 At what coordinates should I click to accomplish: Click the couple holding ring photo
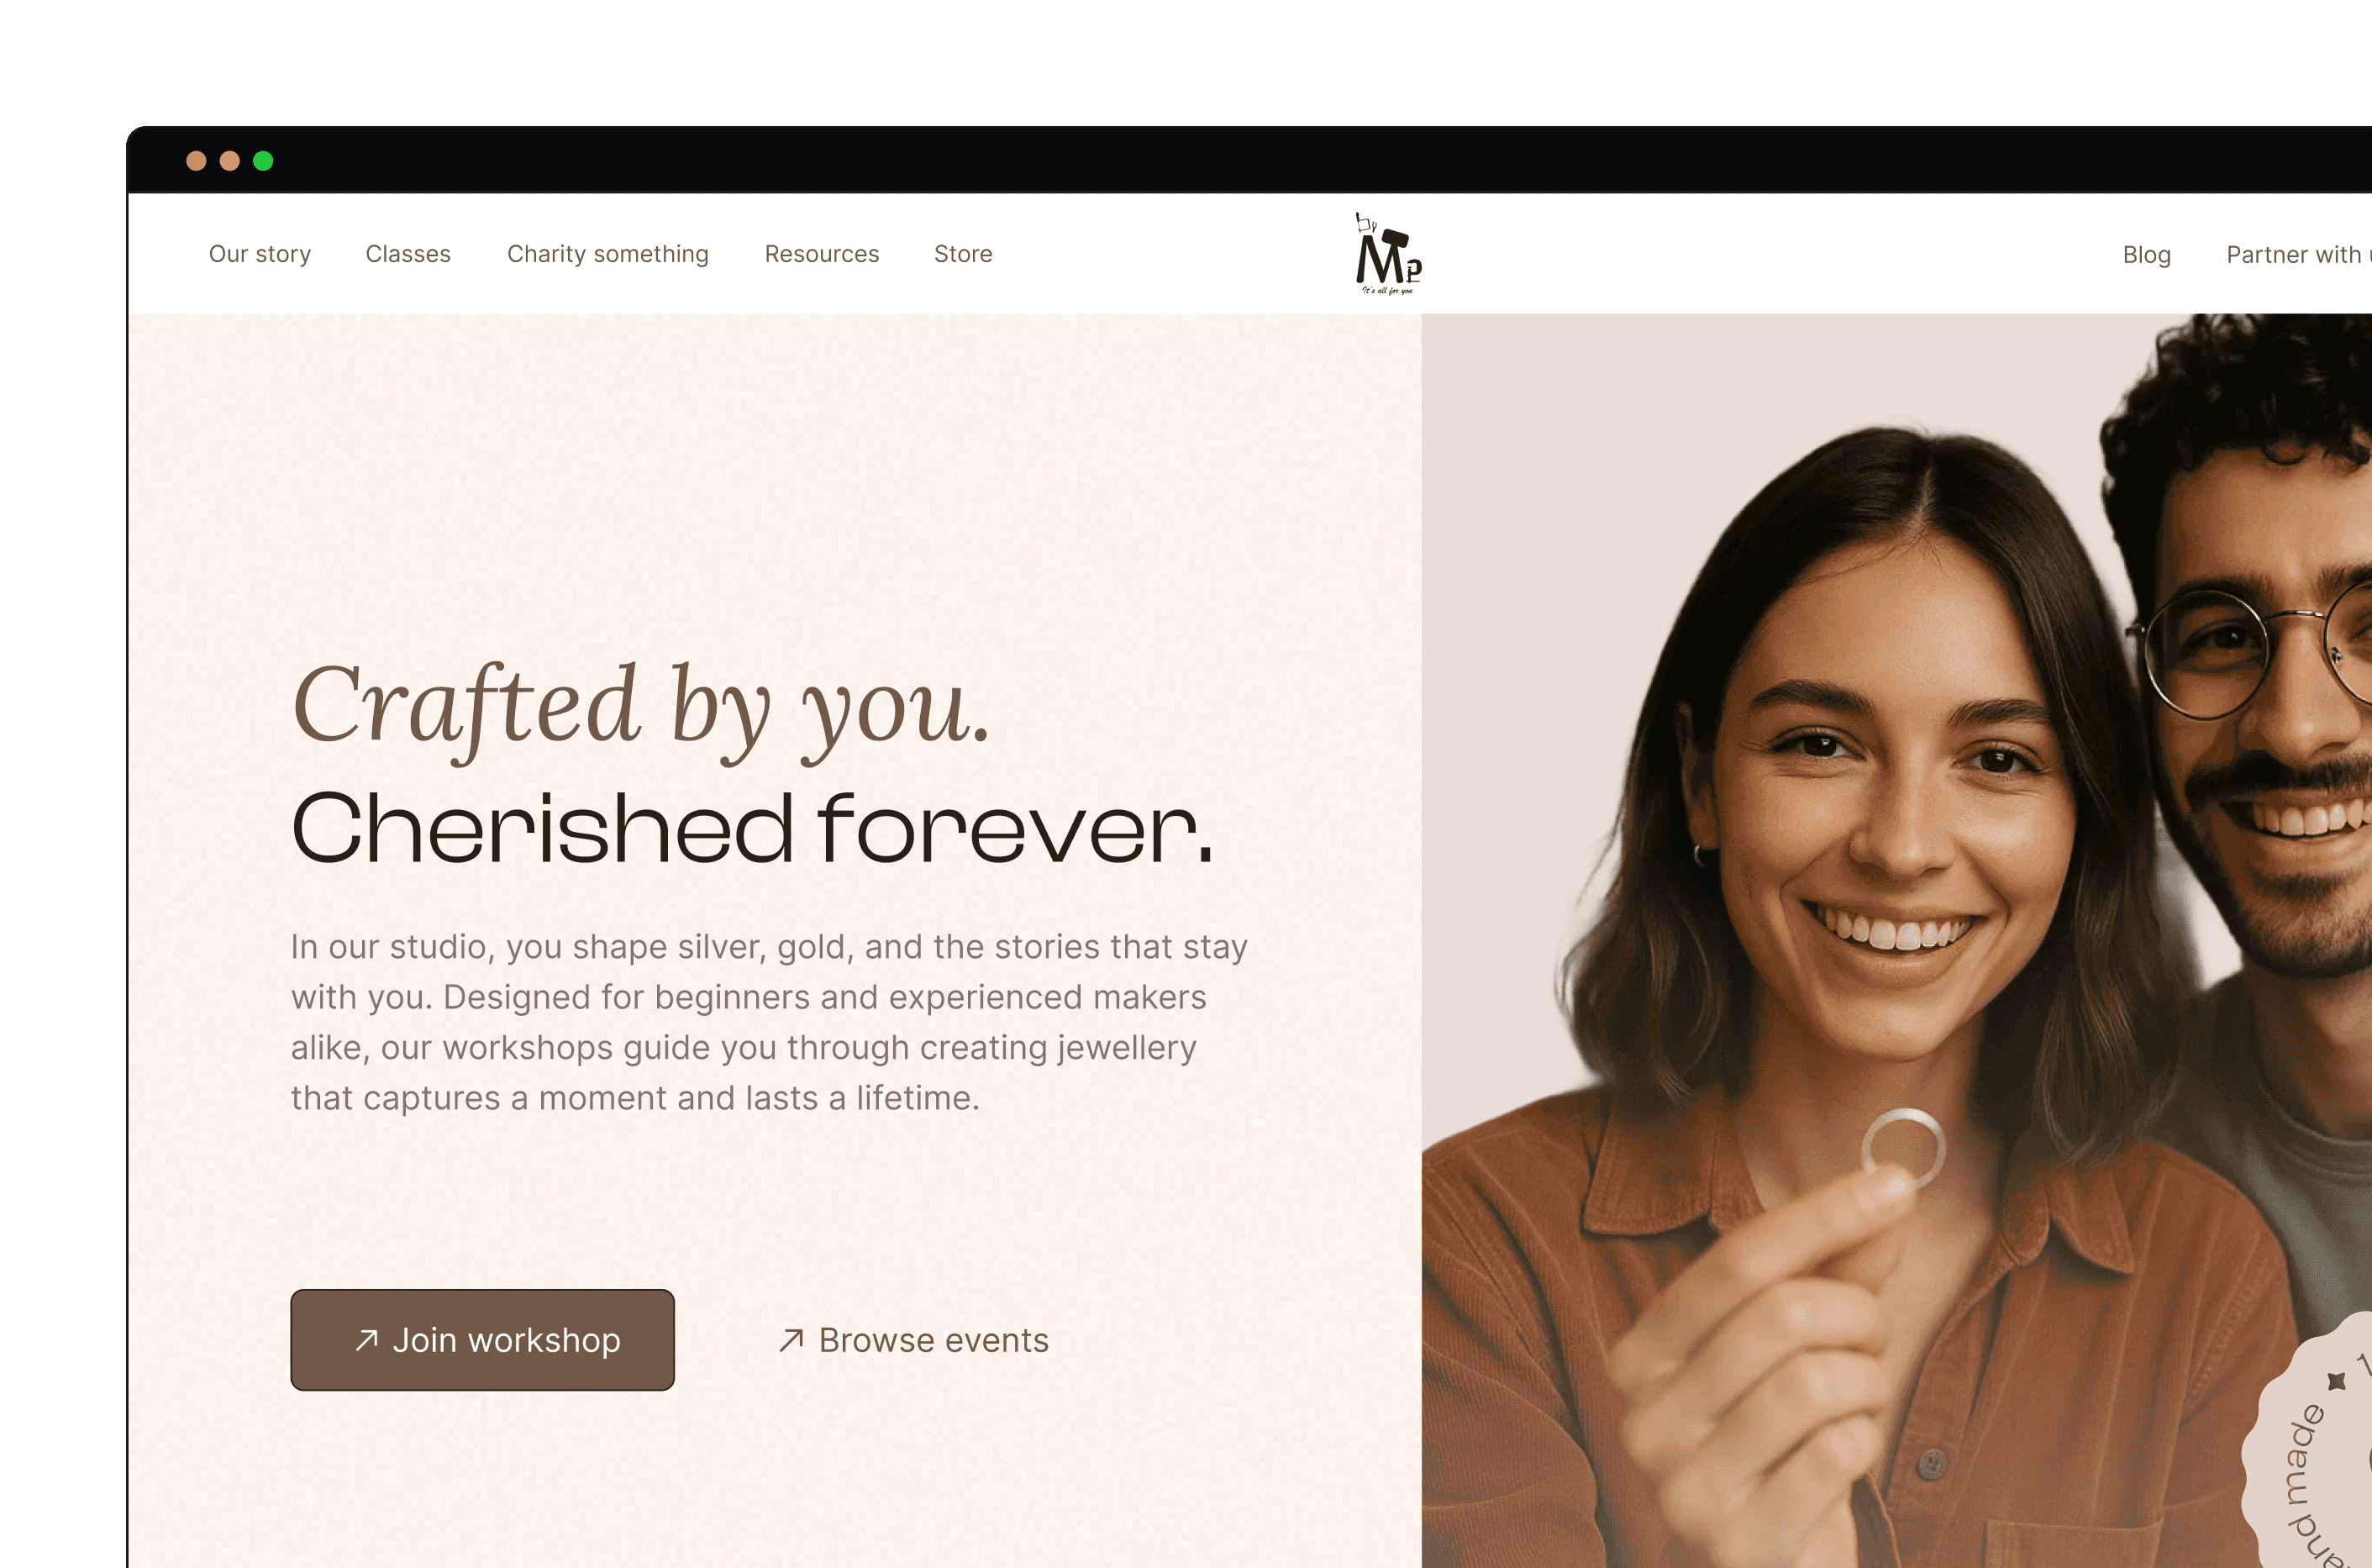point(1897,941)
